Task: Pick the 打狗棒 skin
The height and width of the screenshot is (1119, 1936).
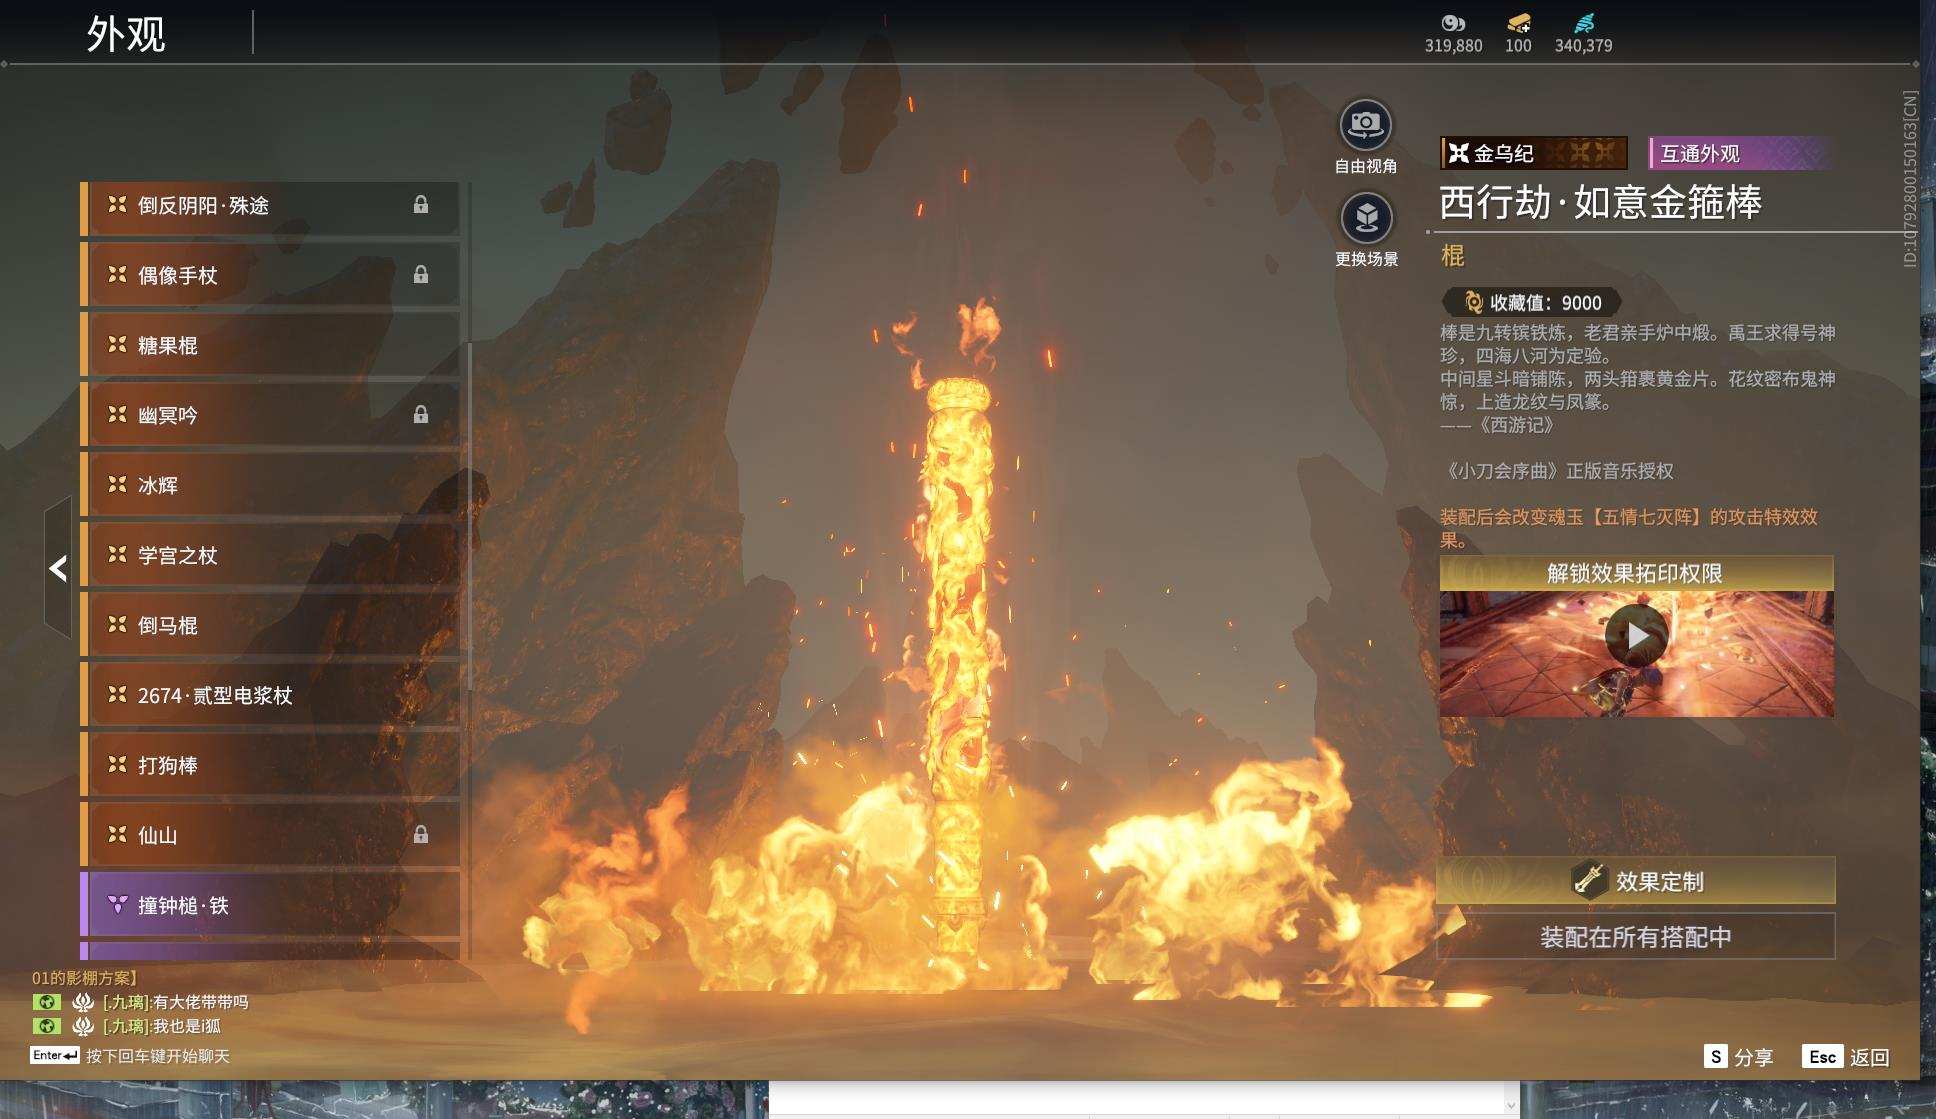Action: (270, 765)
